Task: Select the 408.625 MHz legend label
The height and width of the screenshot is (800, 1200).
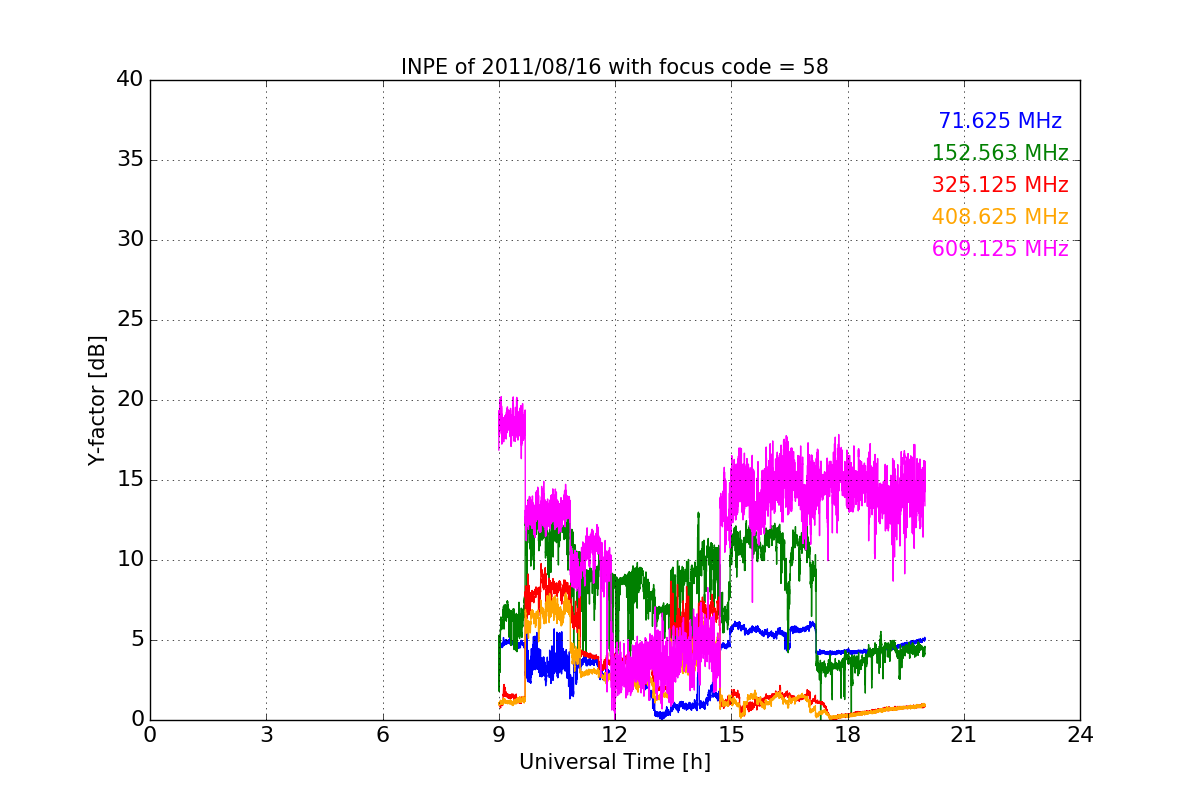Action: click(1000, 217)
